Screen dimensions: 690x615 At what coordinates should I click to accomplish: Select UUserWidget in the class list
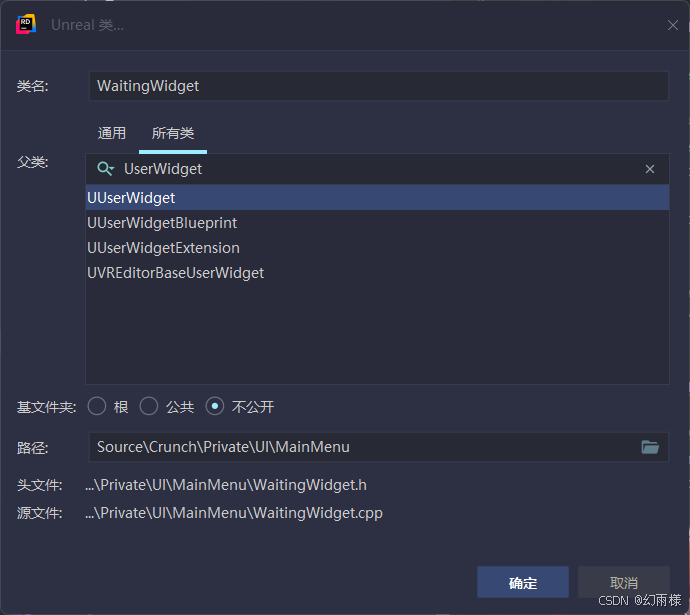point(378,198)
